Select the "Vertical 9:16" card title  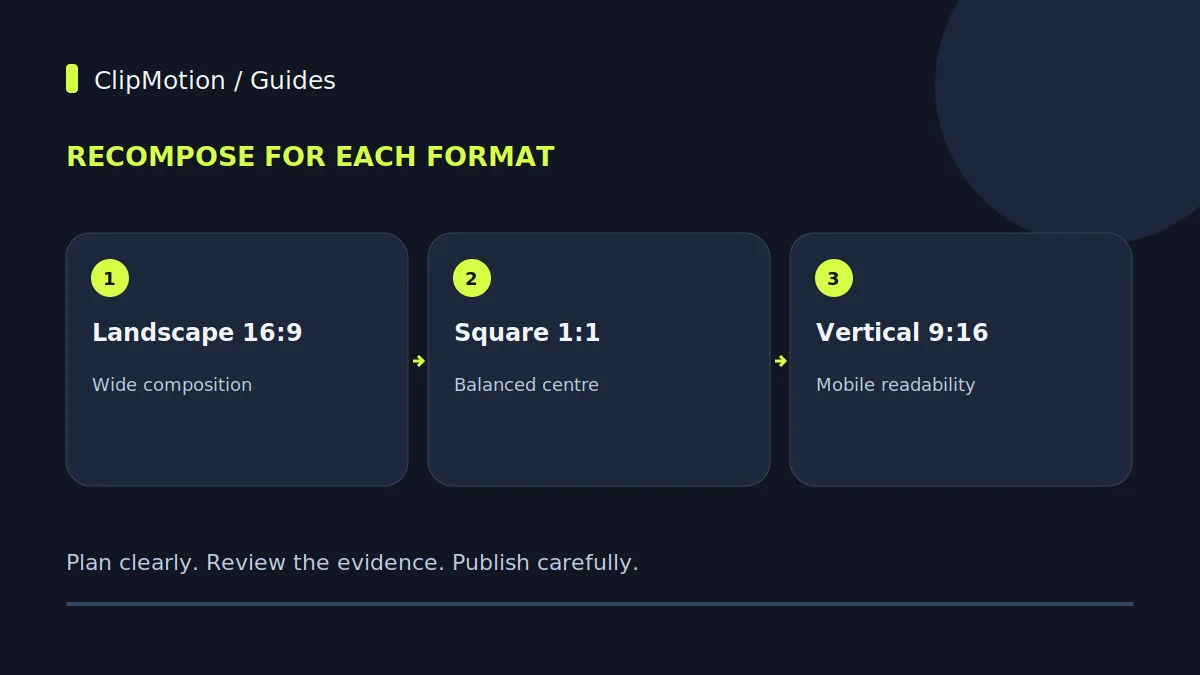[x=902, y=333]
